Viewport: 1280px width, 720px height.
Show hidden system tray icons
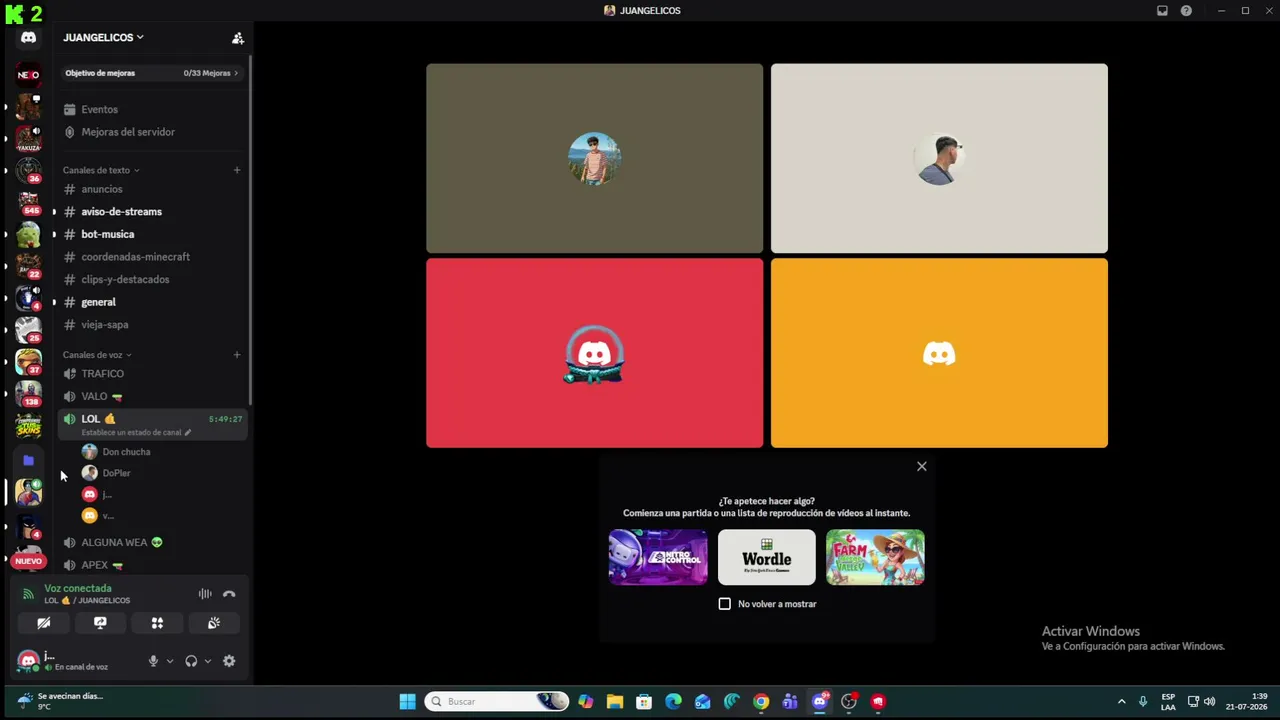coord(1121,702)
